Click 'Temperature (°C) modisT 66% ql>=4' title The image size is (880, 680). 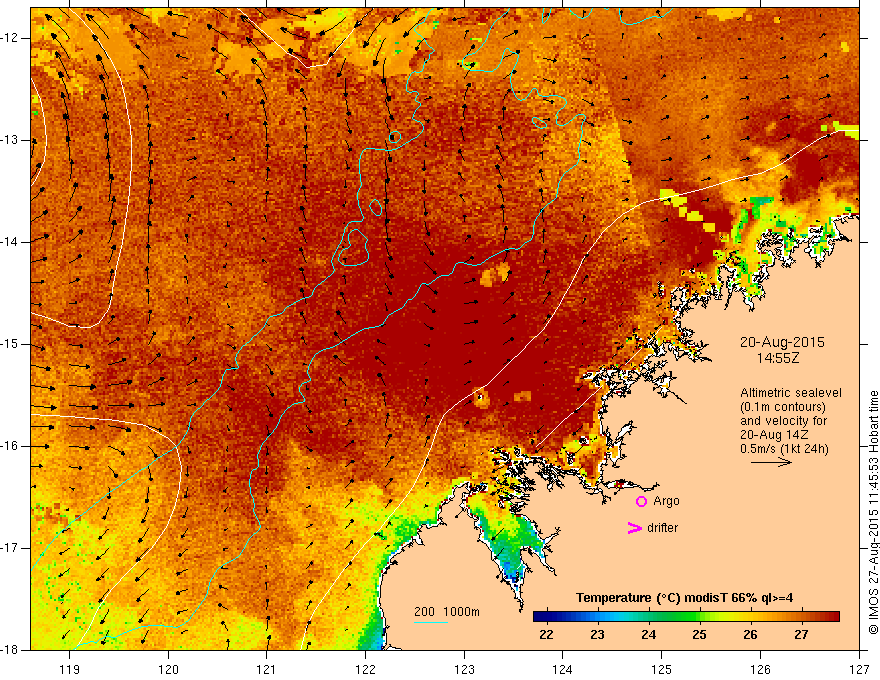point(684,598)
